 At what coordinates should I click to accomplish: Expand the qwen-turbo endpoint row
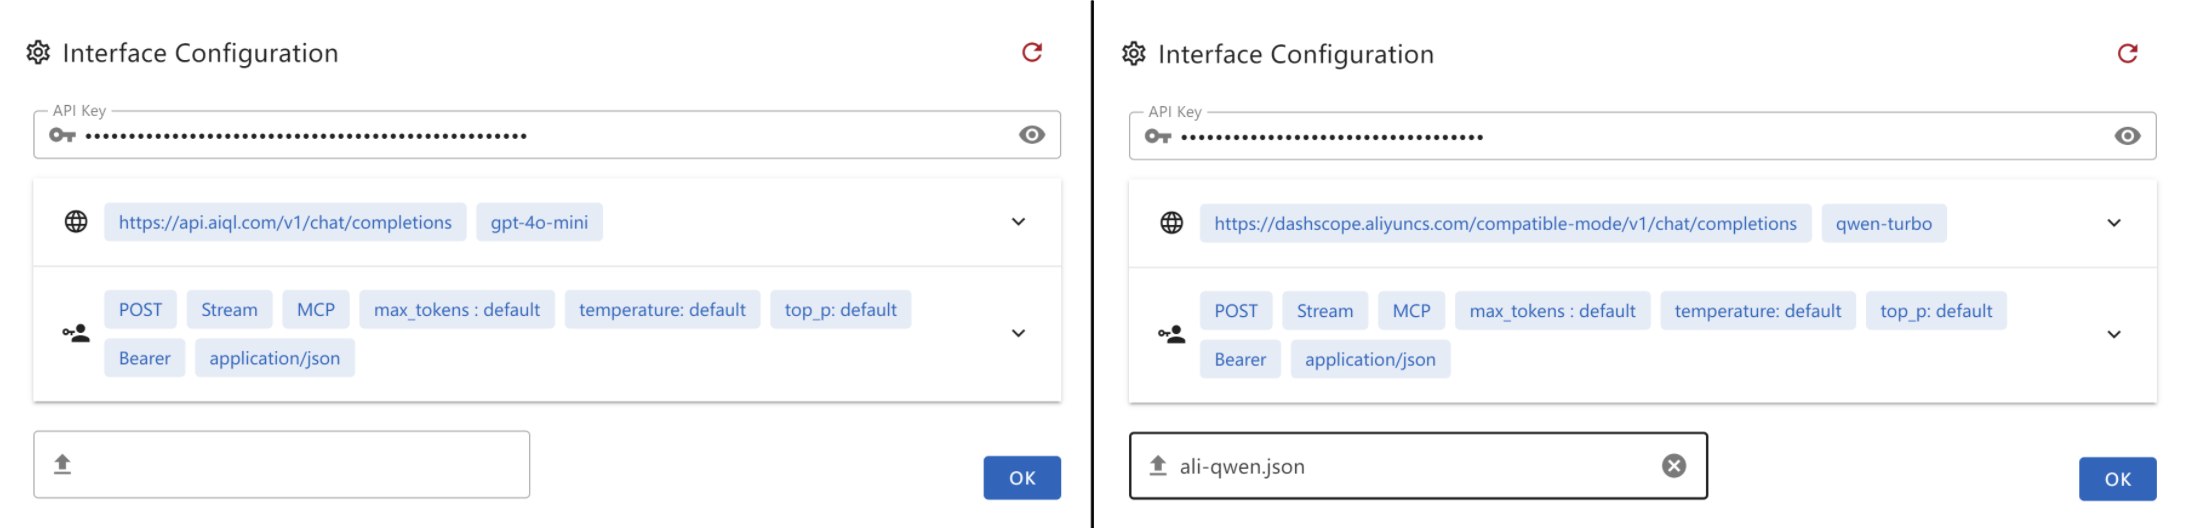point(2113,223)
